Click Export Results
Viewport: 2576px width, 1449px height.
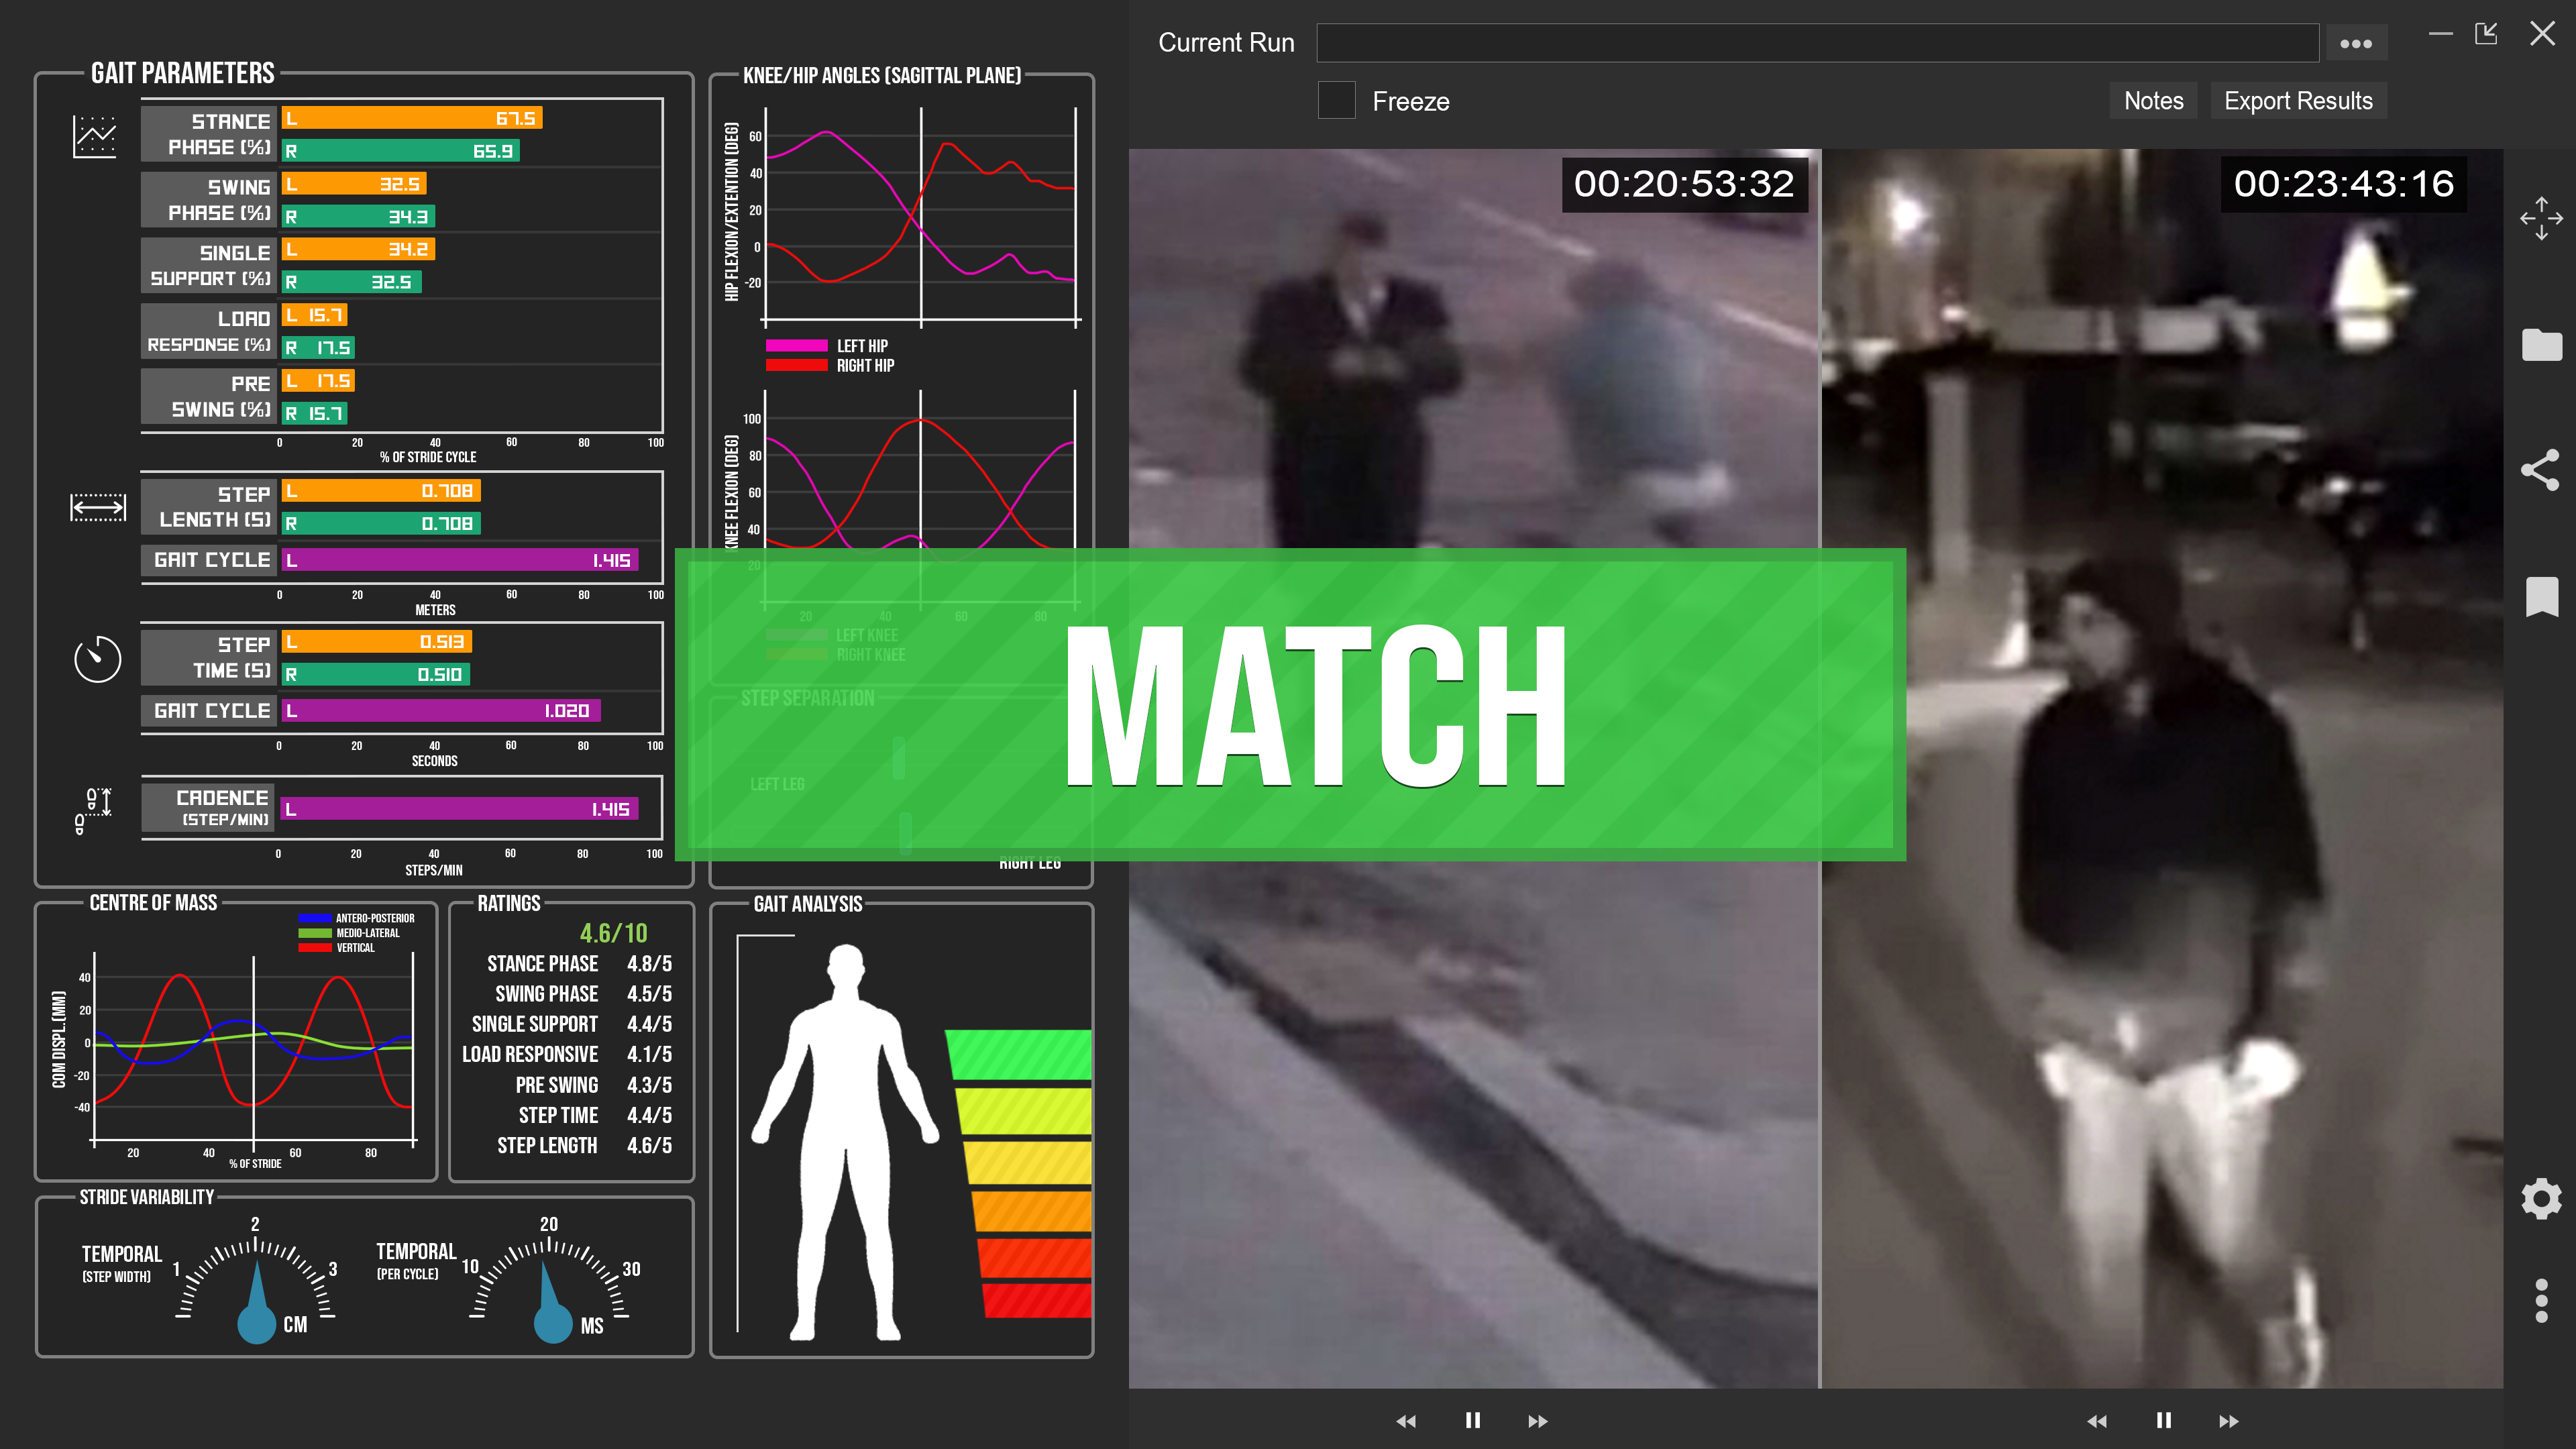(x=2298, y=100)
